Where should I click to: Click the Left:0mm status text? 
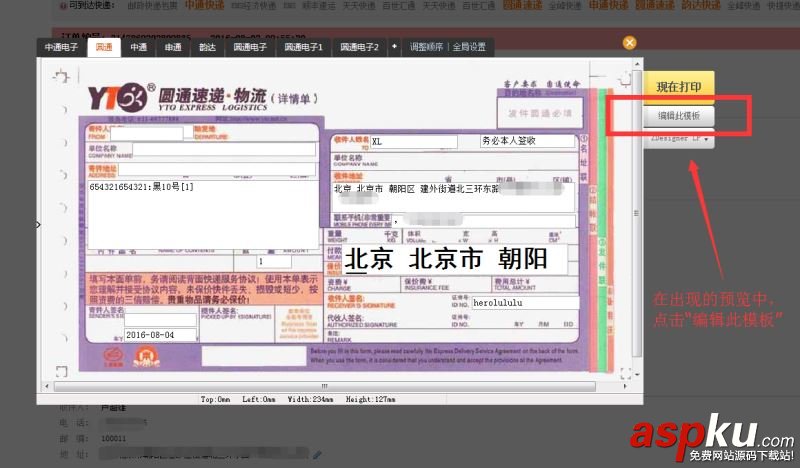tap(259, 399)
